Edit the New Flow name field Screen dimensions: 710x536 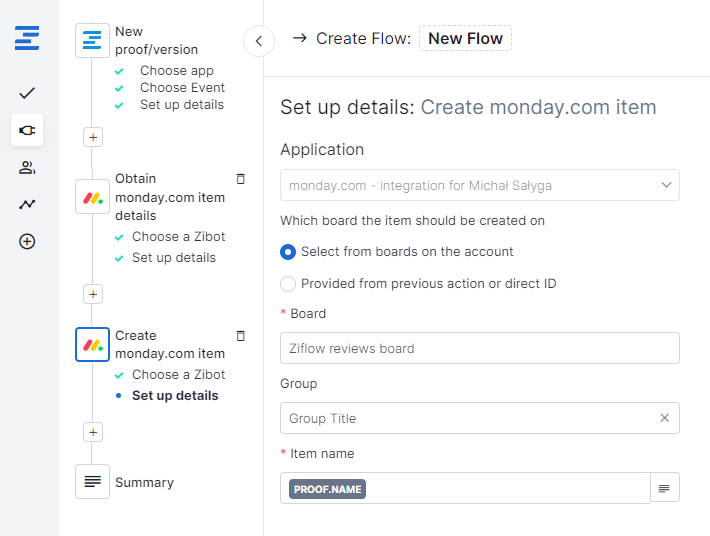click(465, 39)
